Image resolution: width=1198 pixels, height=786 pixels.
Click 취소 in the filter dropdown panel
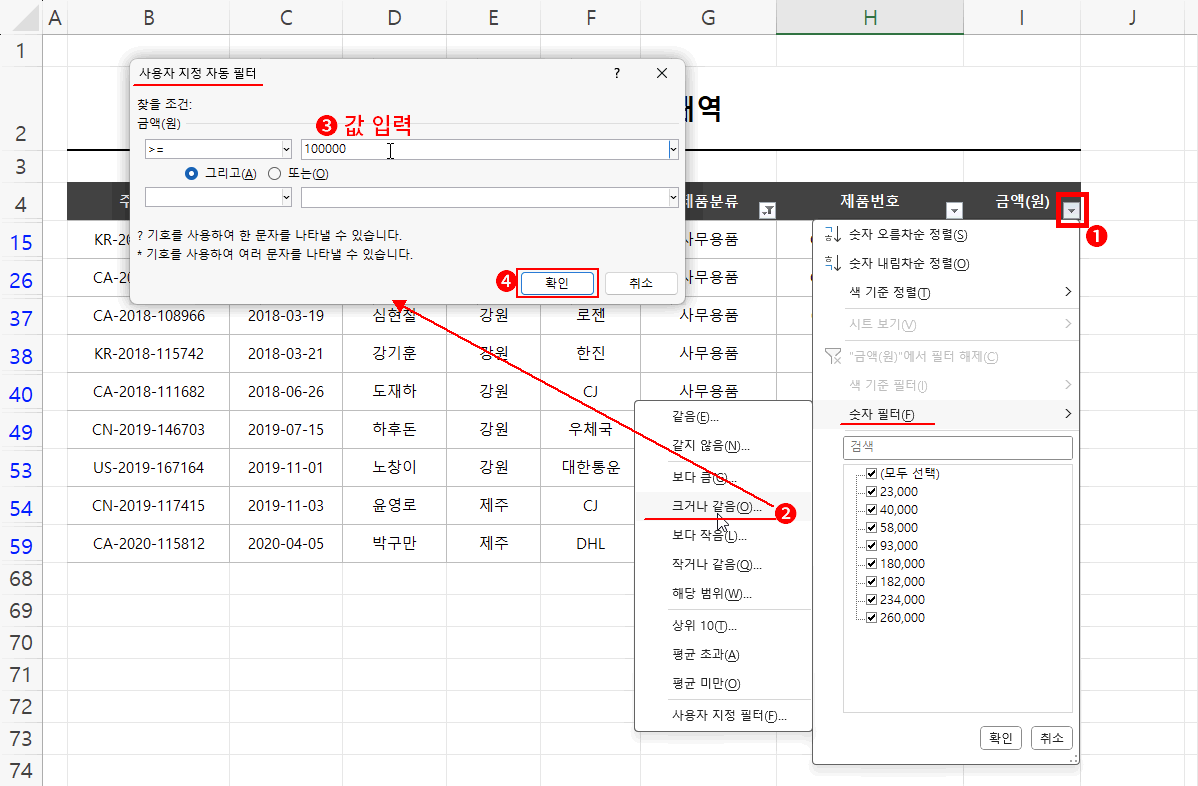pyautogui.click(x=1051, y=738)
